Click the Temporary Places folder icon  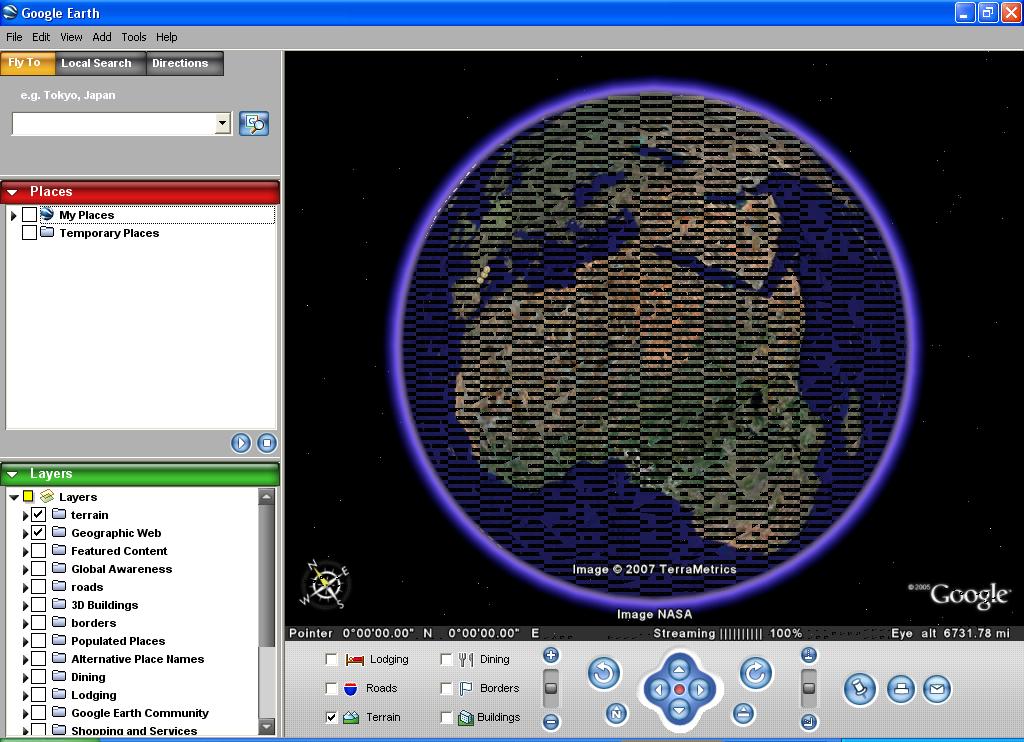(47, 233)
